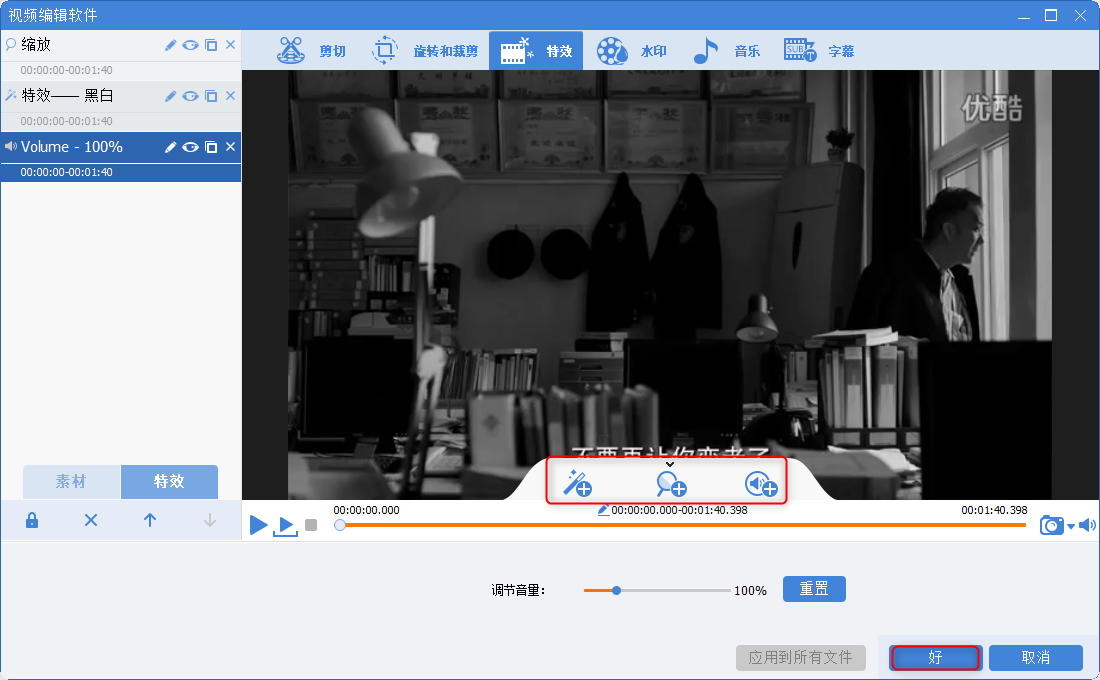The width and height of the screenshot is (1100, 680).
Task: Click the 调节音量 label
Action: pos(518,591)
